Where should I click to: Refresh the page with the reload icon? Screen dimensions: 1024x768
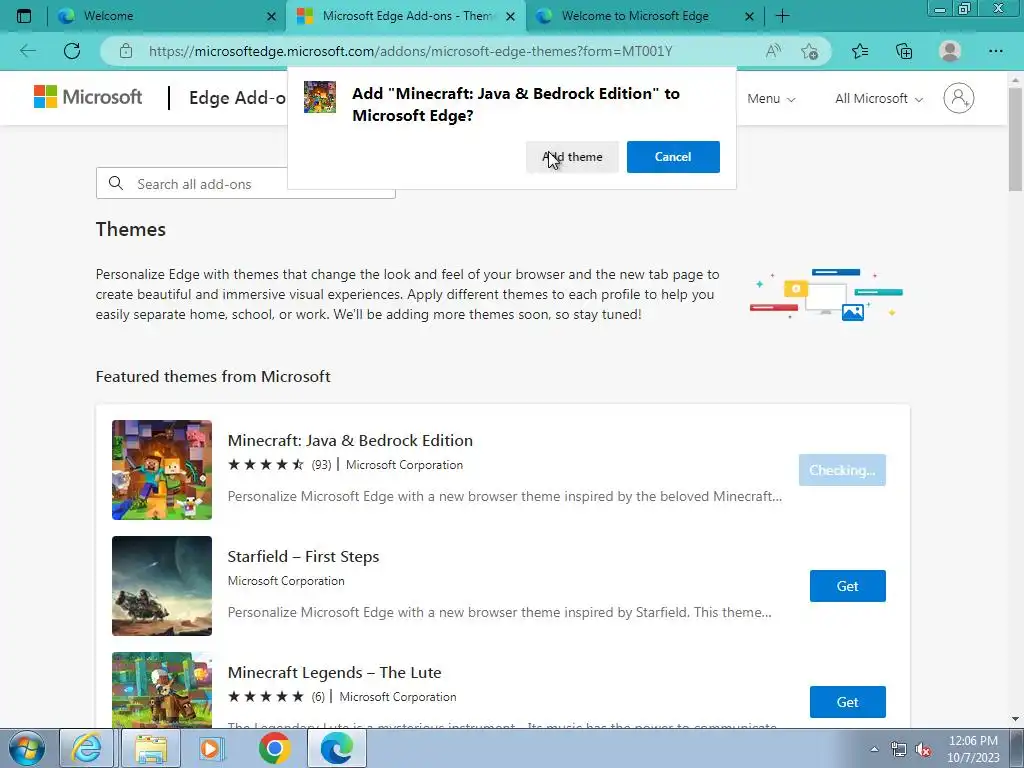(72, 51)
